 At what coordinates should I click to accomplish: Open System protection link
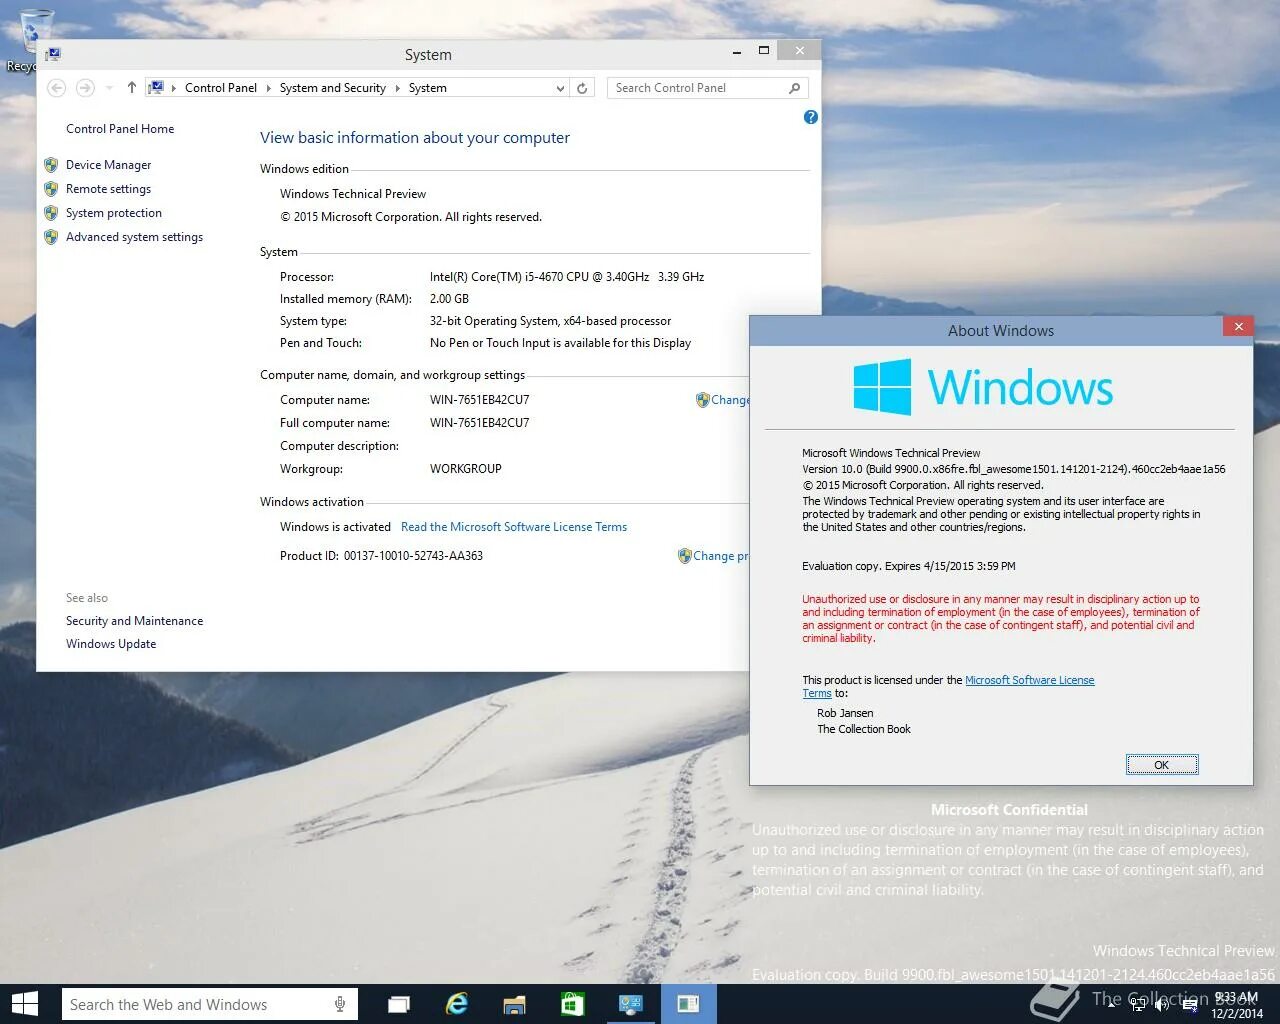(x=114, y=213)
